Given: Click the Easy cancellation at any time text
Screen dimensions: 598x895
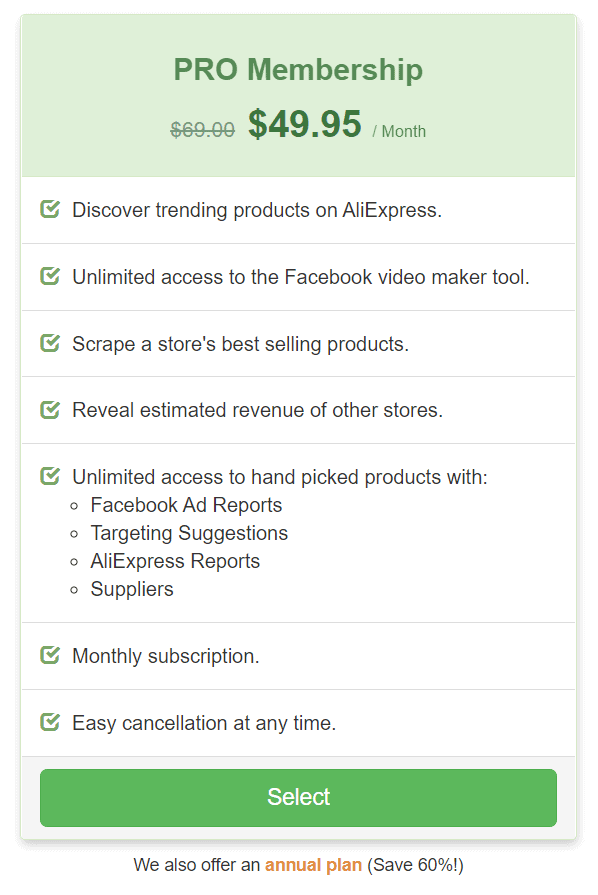Looking at the screenshot, I should [204, 723].
